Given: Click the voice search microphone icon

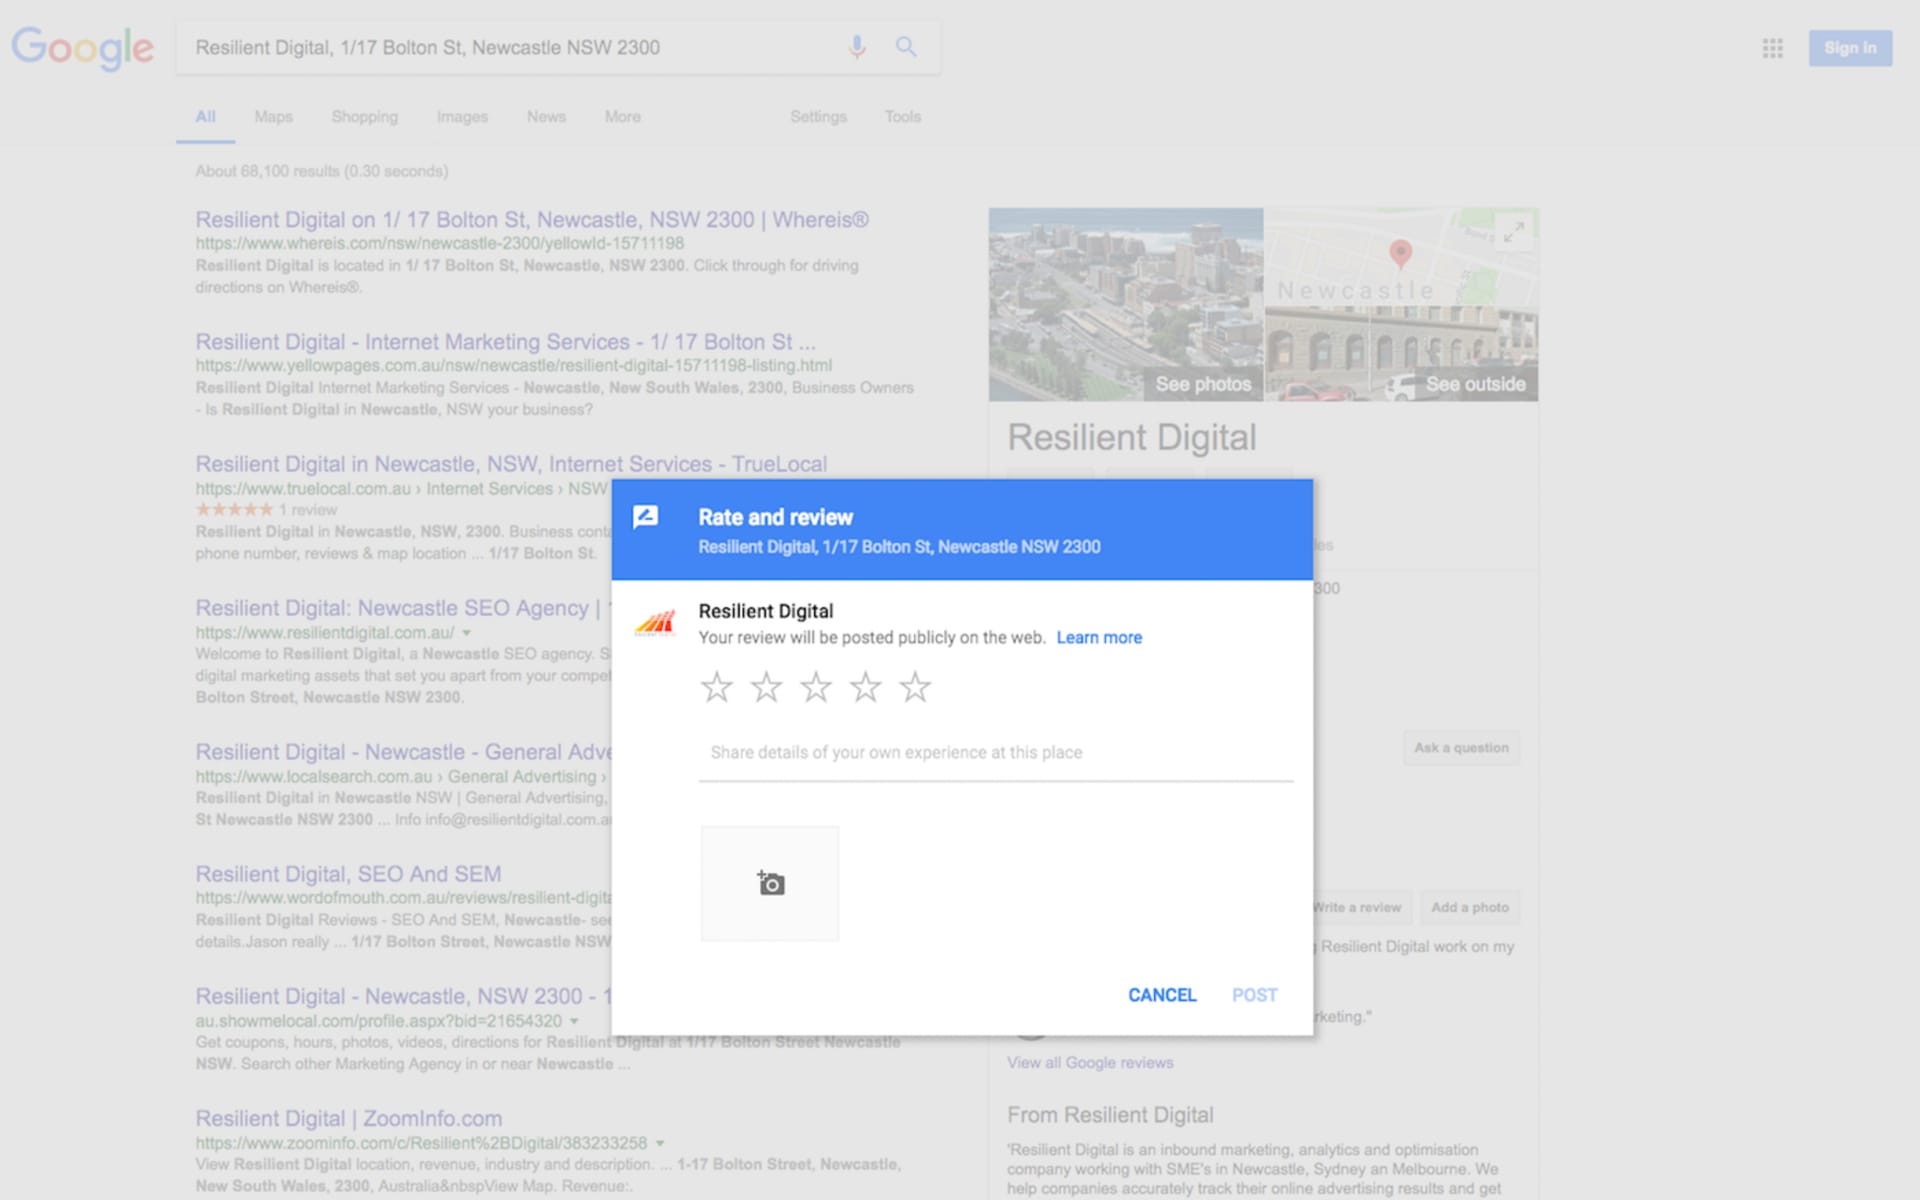Looking at the screenshot, I should pos(857,47).
